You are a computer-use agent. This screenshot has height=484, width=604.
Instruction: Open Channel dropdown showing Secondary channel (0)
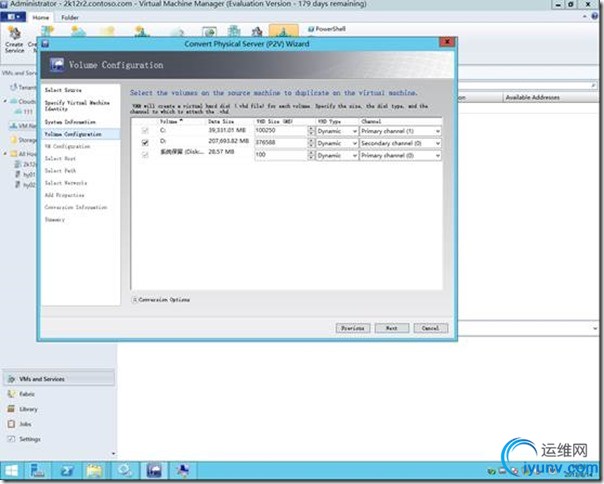400,143
